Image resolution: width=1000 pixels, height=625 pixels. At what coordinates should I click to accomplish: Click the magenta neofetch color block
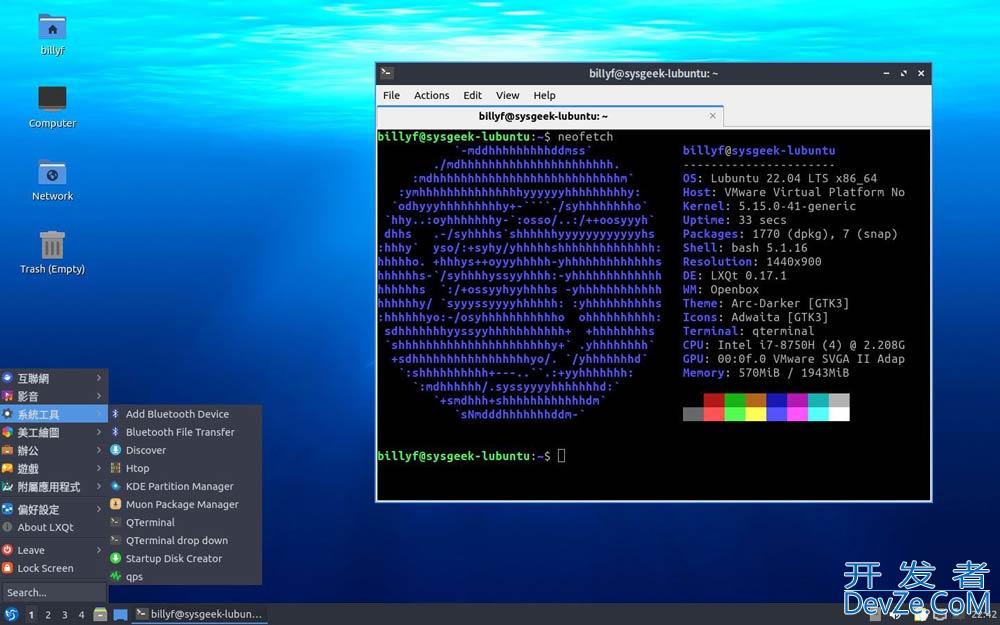click(797, 414)
